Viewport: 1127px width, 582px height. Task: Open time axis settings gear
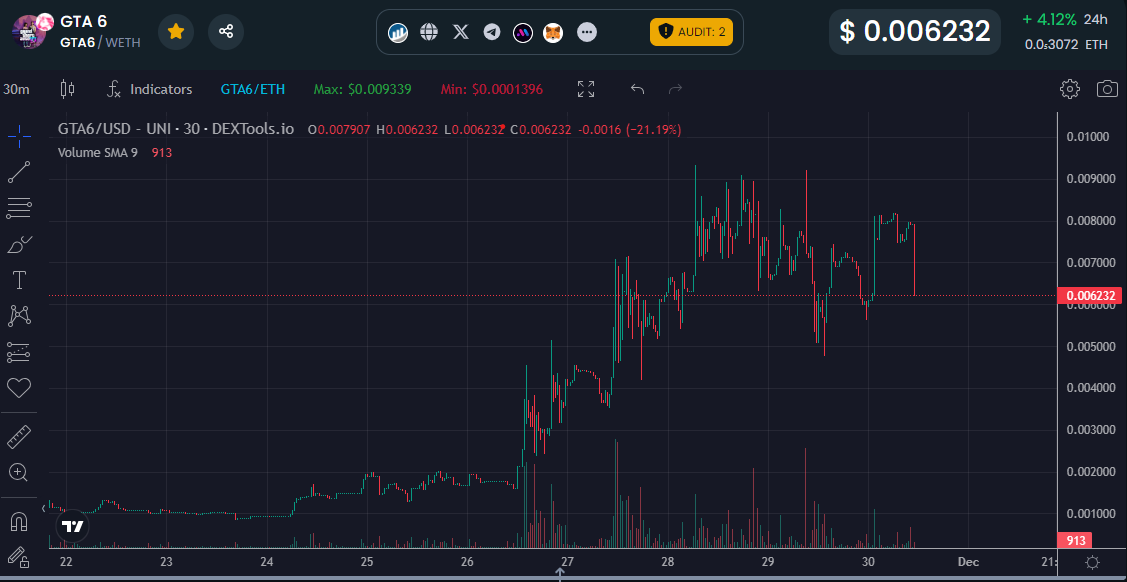[x=1092, y=562]
